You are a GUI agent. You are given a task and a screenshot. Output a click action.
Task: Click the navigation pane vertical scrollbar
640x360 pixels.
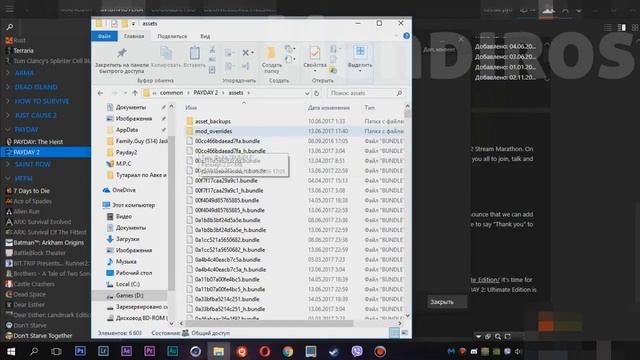[x=171, y=212]
